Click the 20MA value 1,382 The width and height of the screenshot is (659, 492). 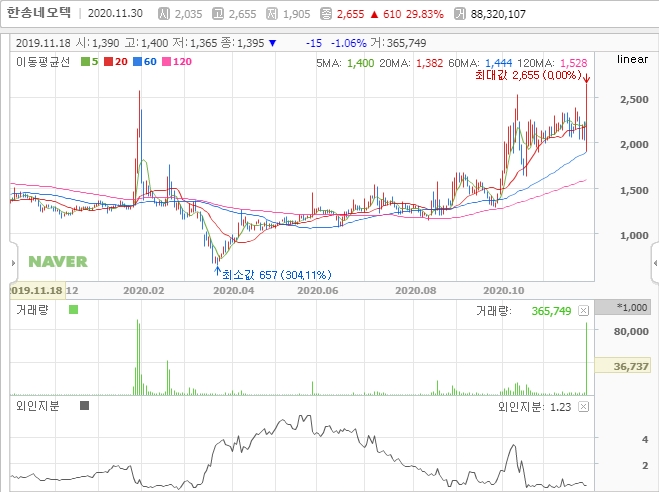click(430, 63)
